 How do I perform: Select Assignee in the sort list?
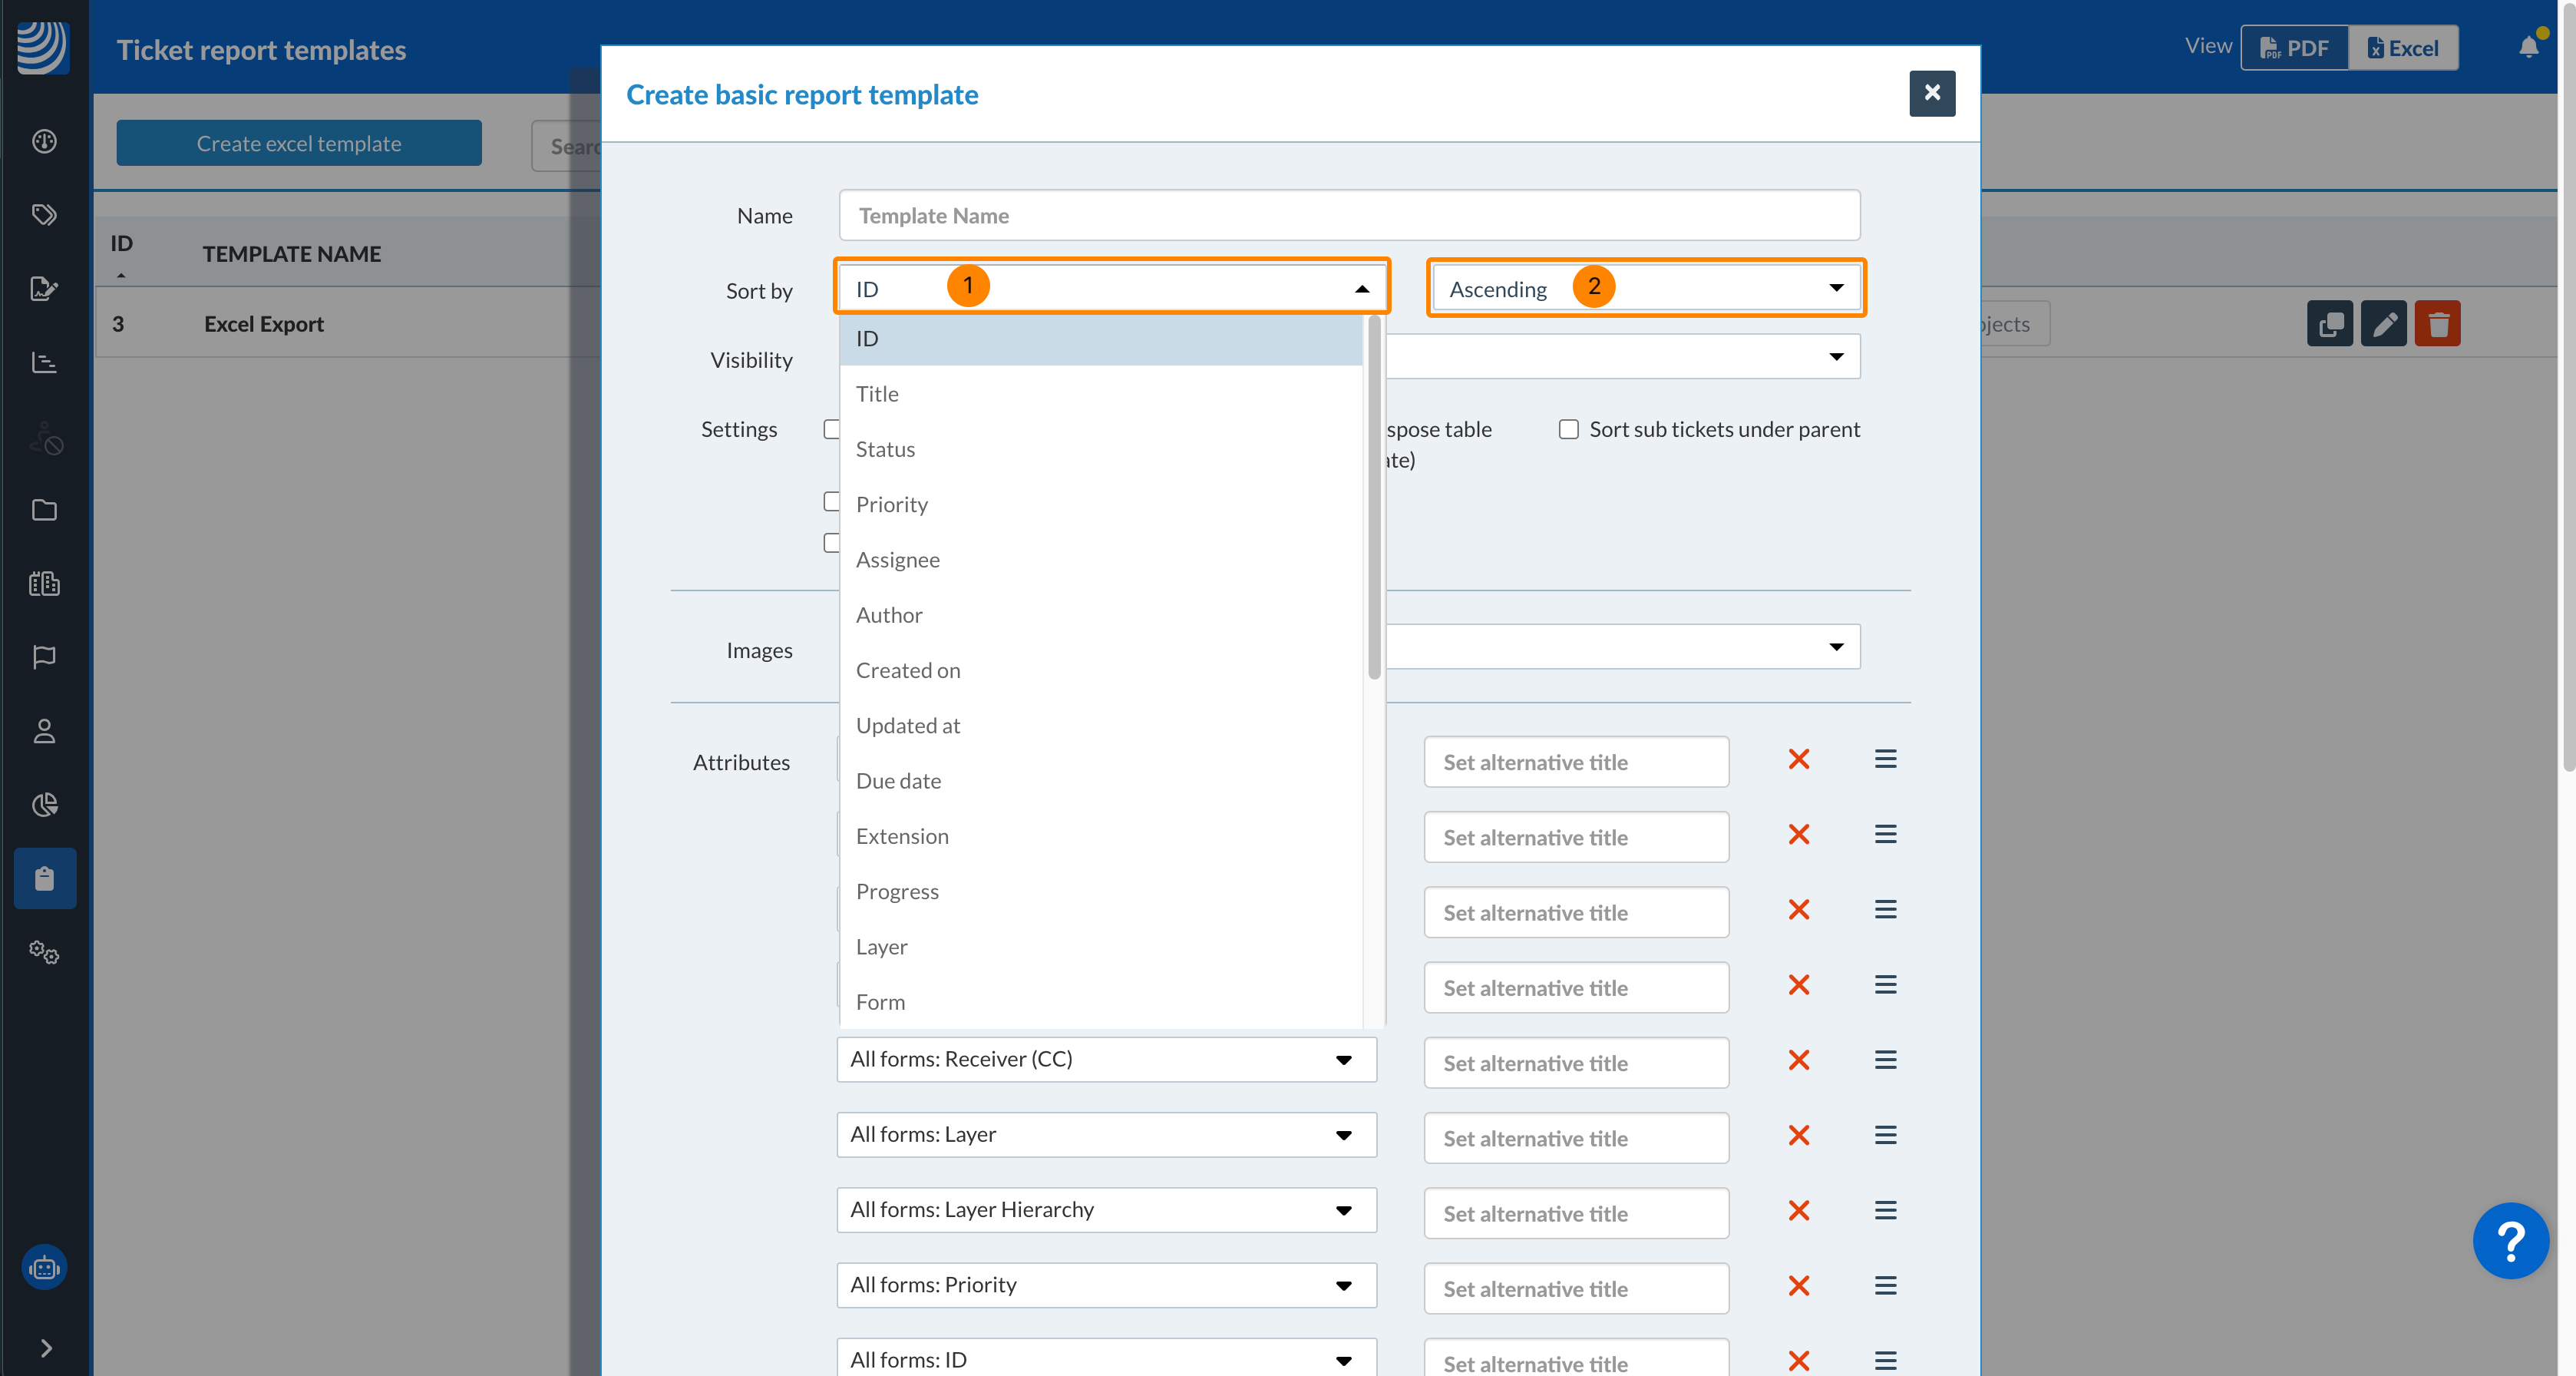[x=1101, y=560]
